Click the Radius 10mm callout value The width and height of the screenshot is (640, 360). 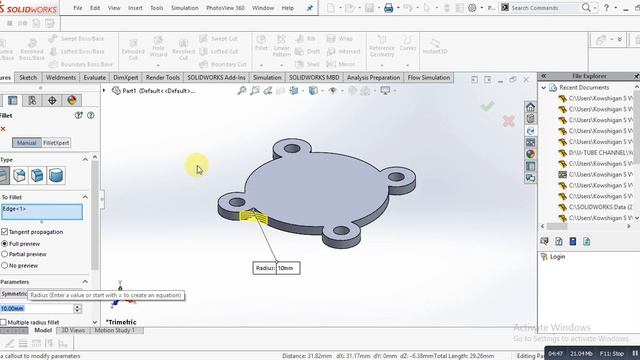(x=288, y=268)
